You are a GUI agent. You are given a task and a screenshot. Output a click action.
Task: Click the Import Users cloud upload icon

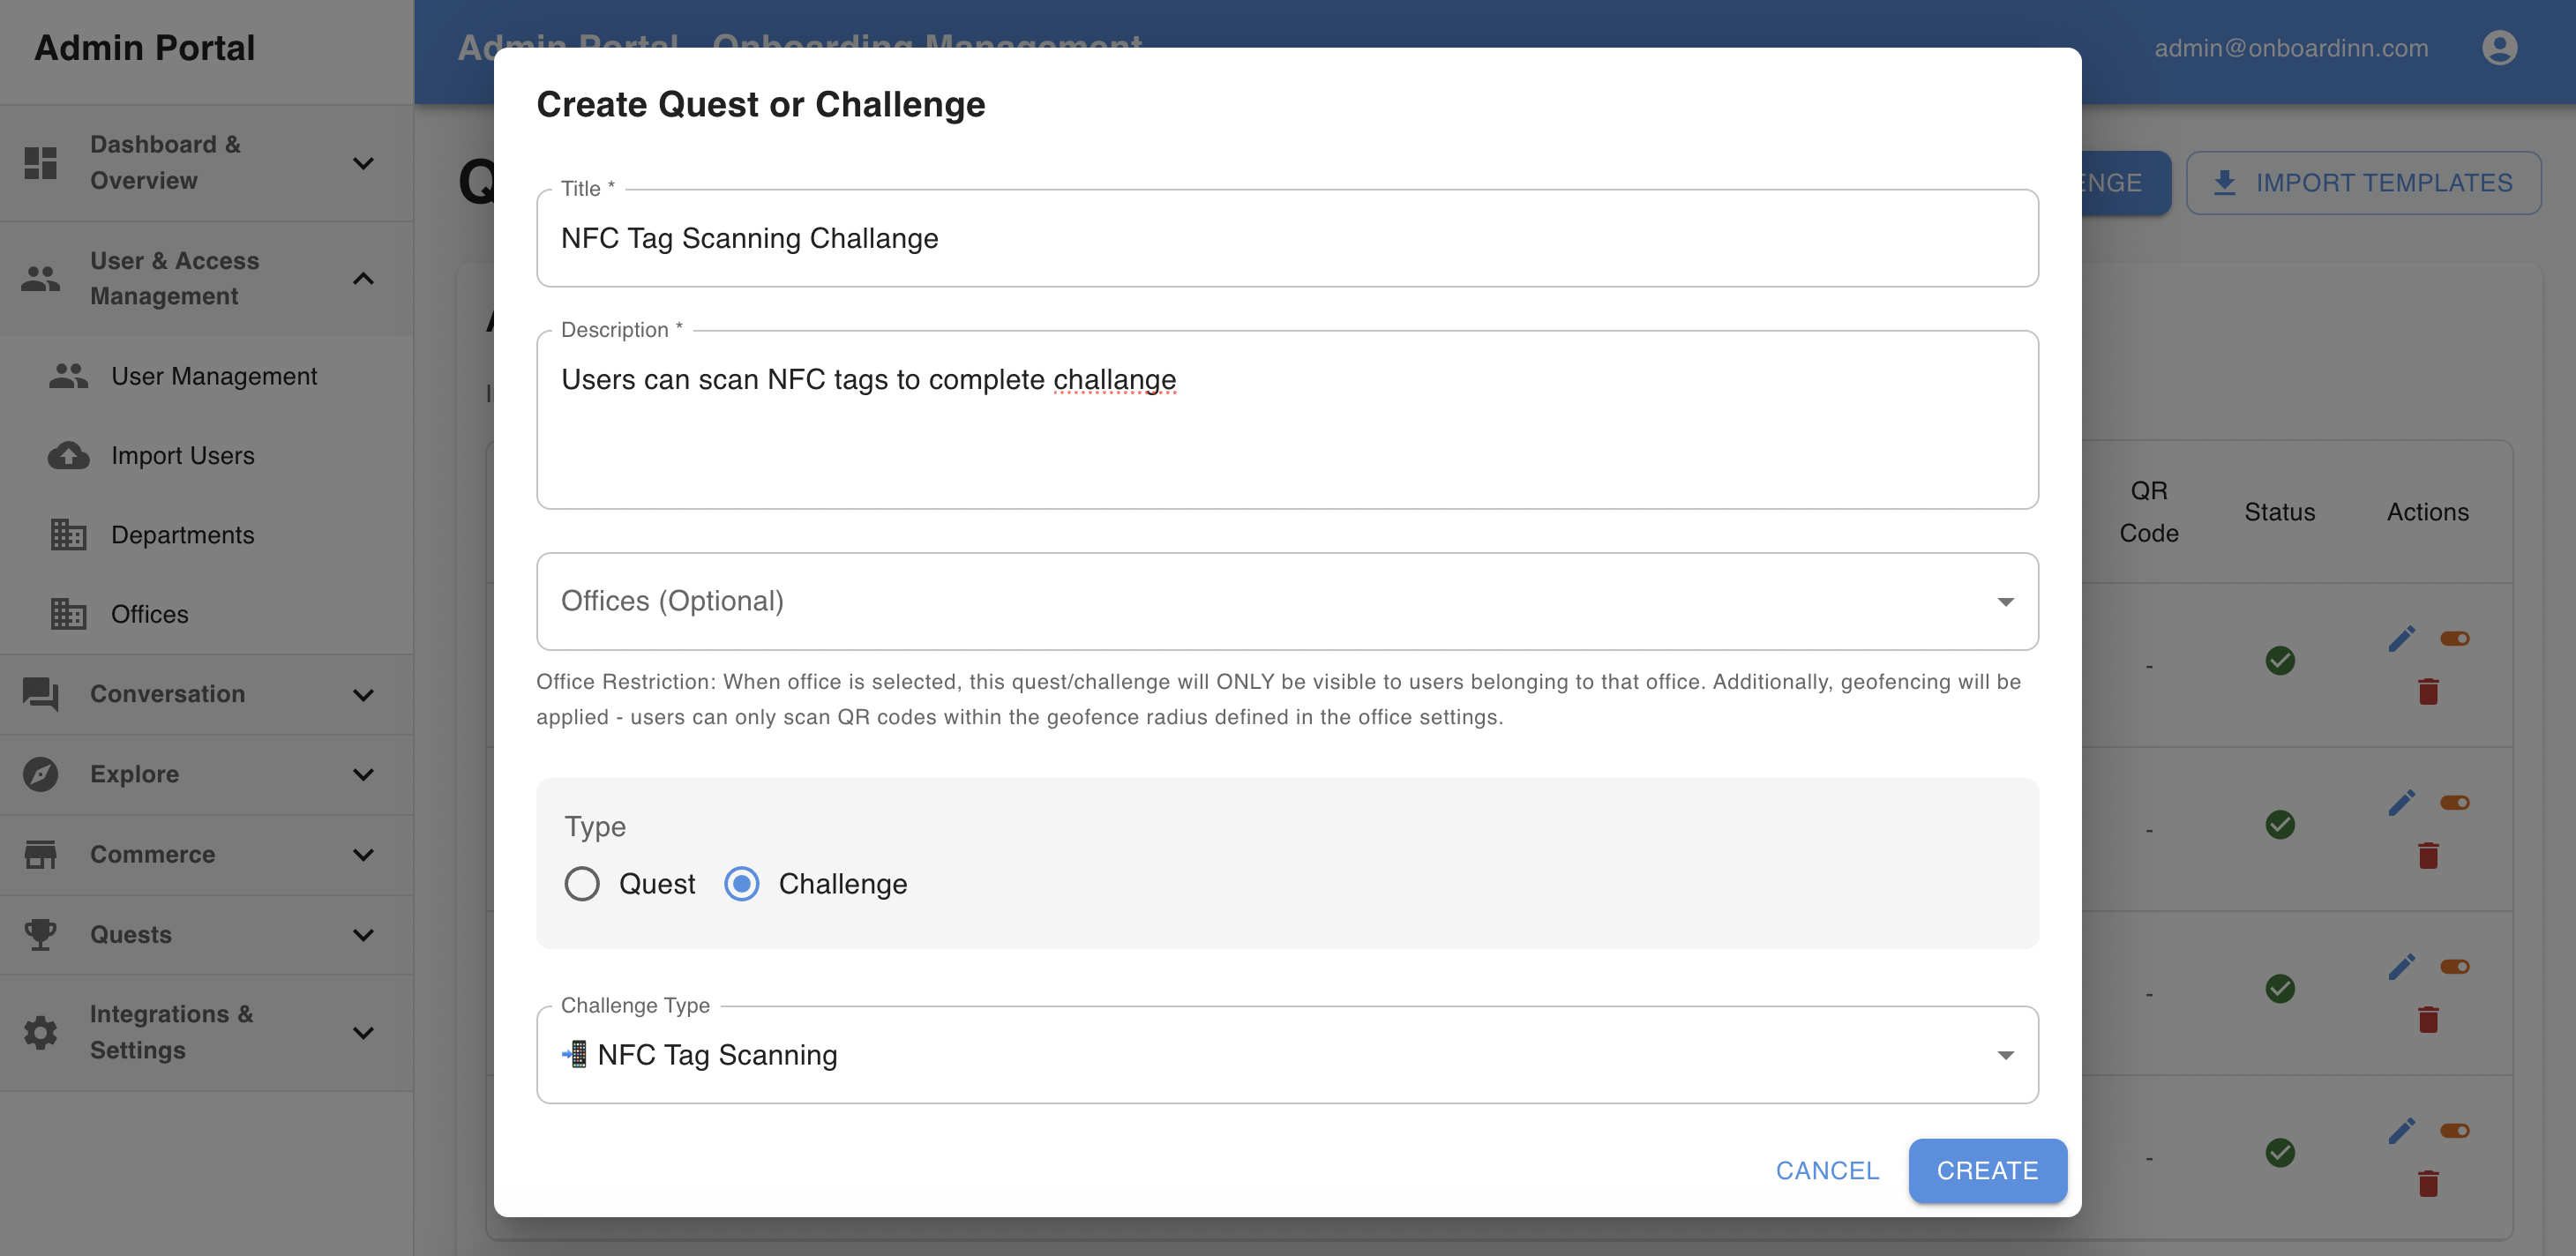tap(68, 456)
